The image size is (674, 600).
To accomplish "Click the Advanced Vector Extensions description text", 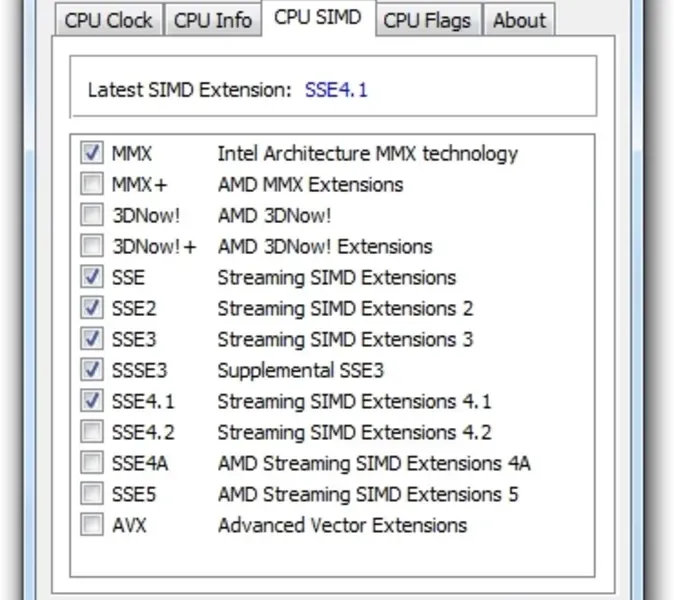I will [342, 525].
